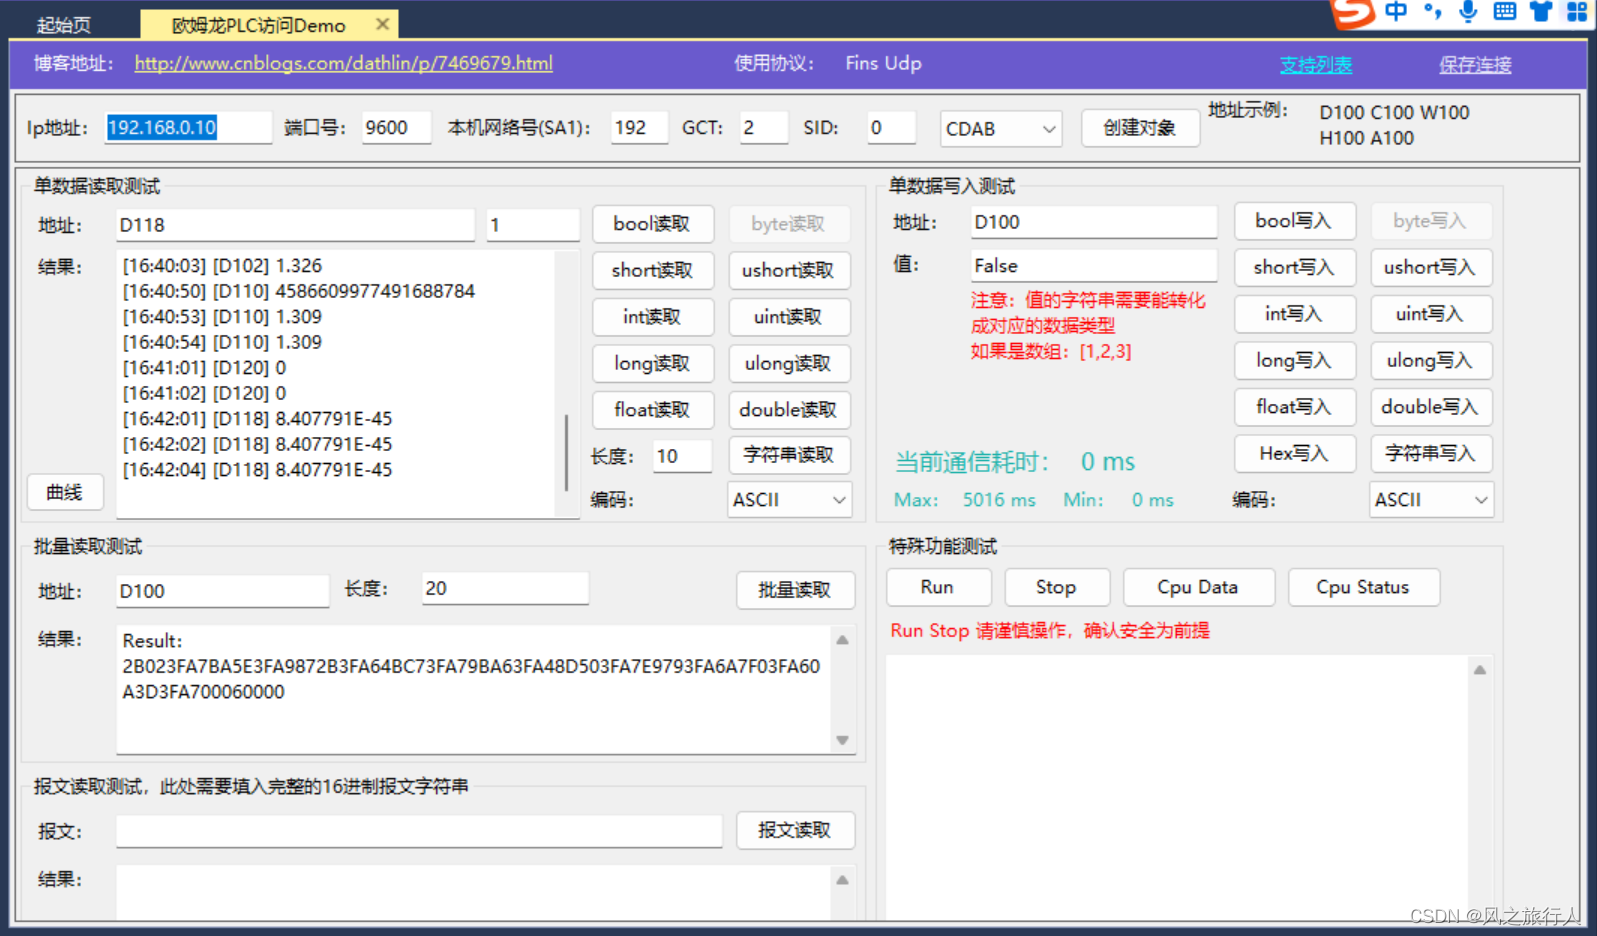
Task: Click the int读取 button
Action: pyautogui.click(x=652, y=317)
